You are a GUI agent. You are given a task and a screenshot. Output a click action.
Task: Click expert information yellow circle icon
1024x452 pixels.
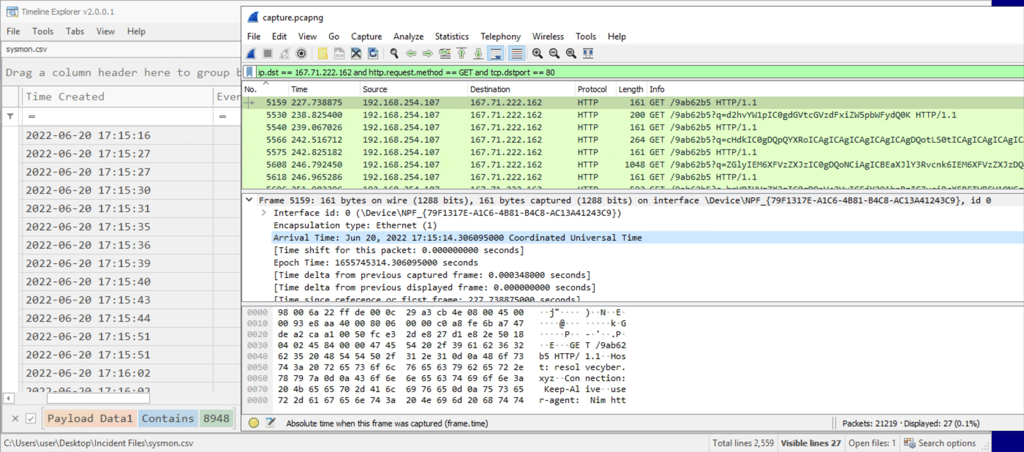254,423
